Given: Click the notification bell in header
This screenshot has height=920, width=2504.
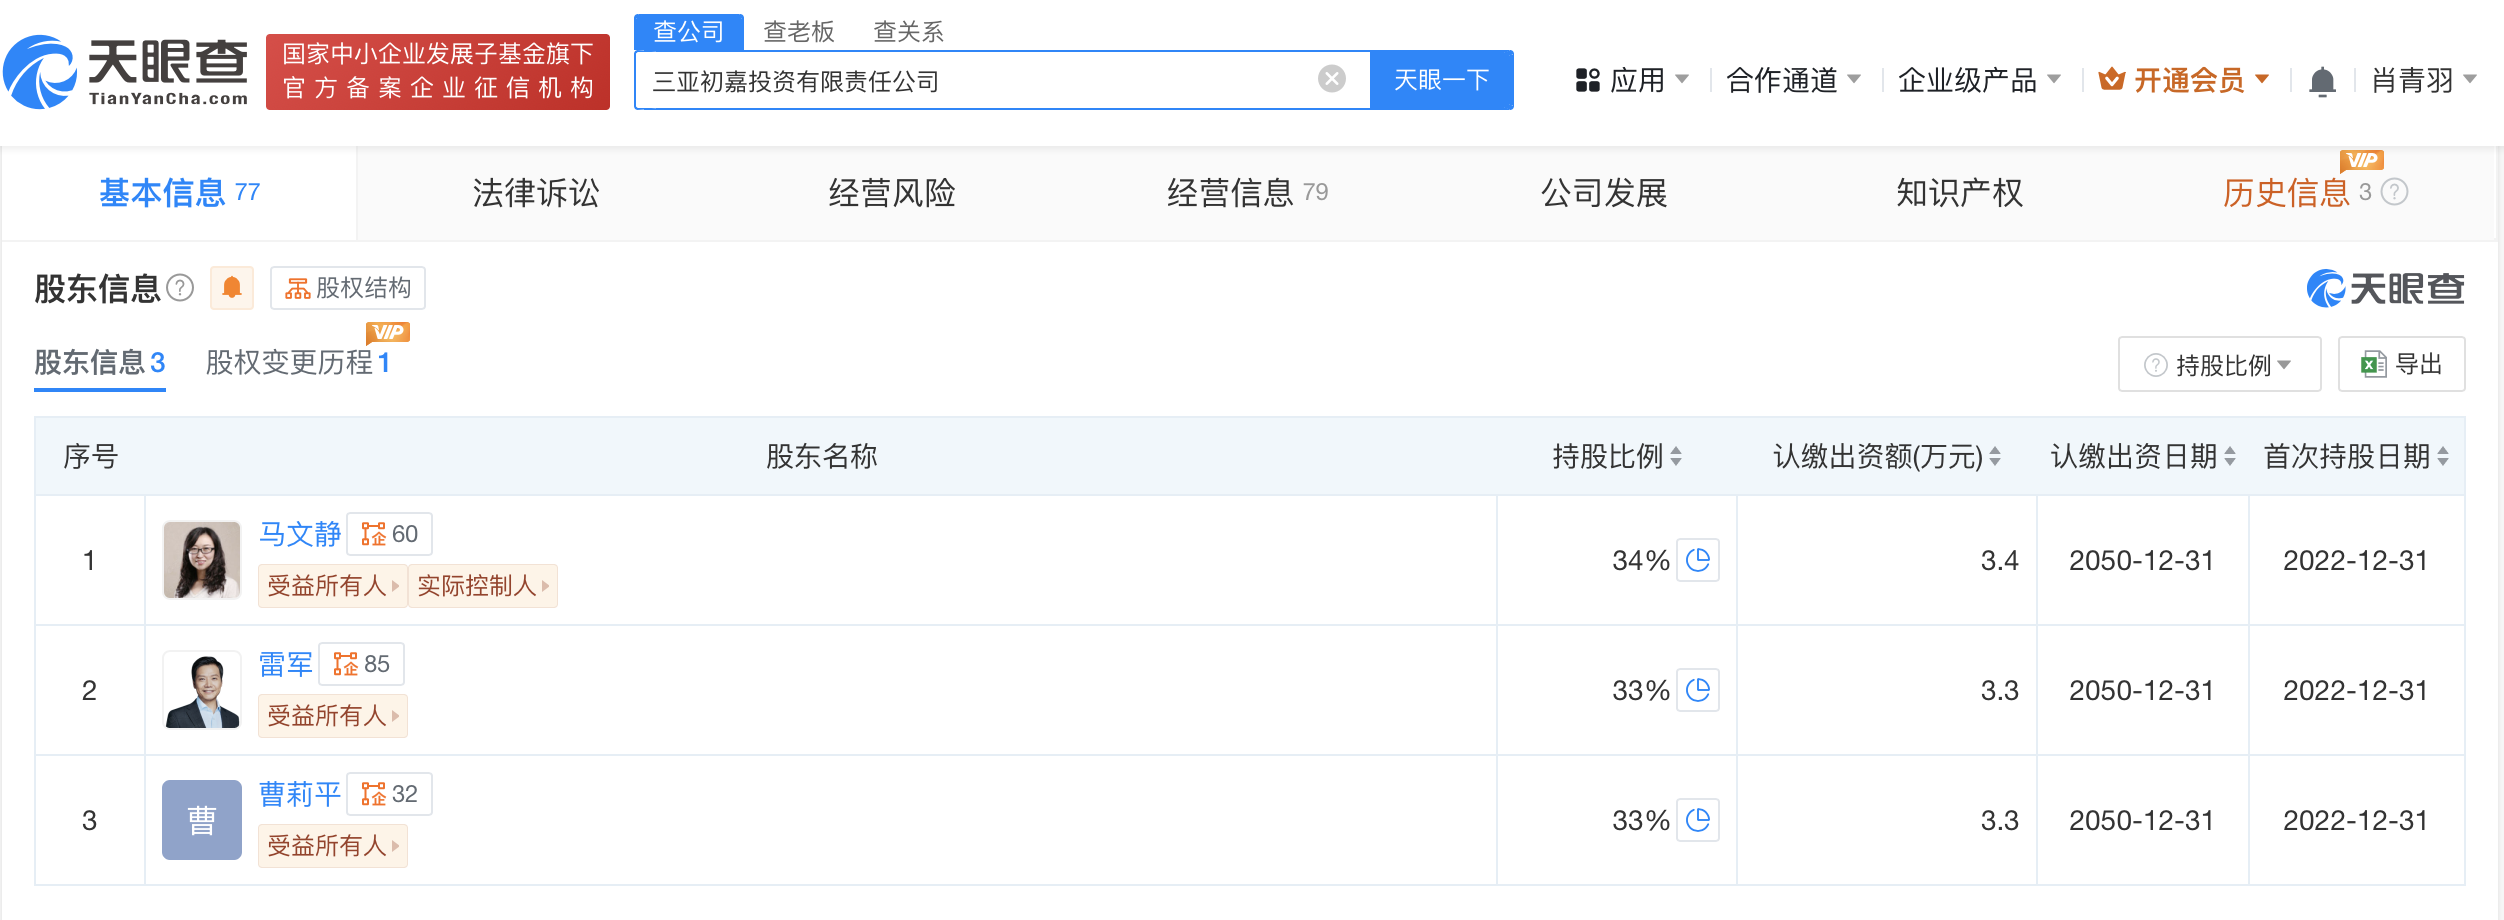Looking at the screenshot, I should click(2322, 80).
